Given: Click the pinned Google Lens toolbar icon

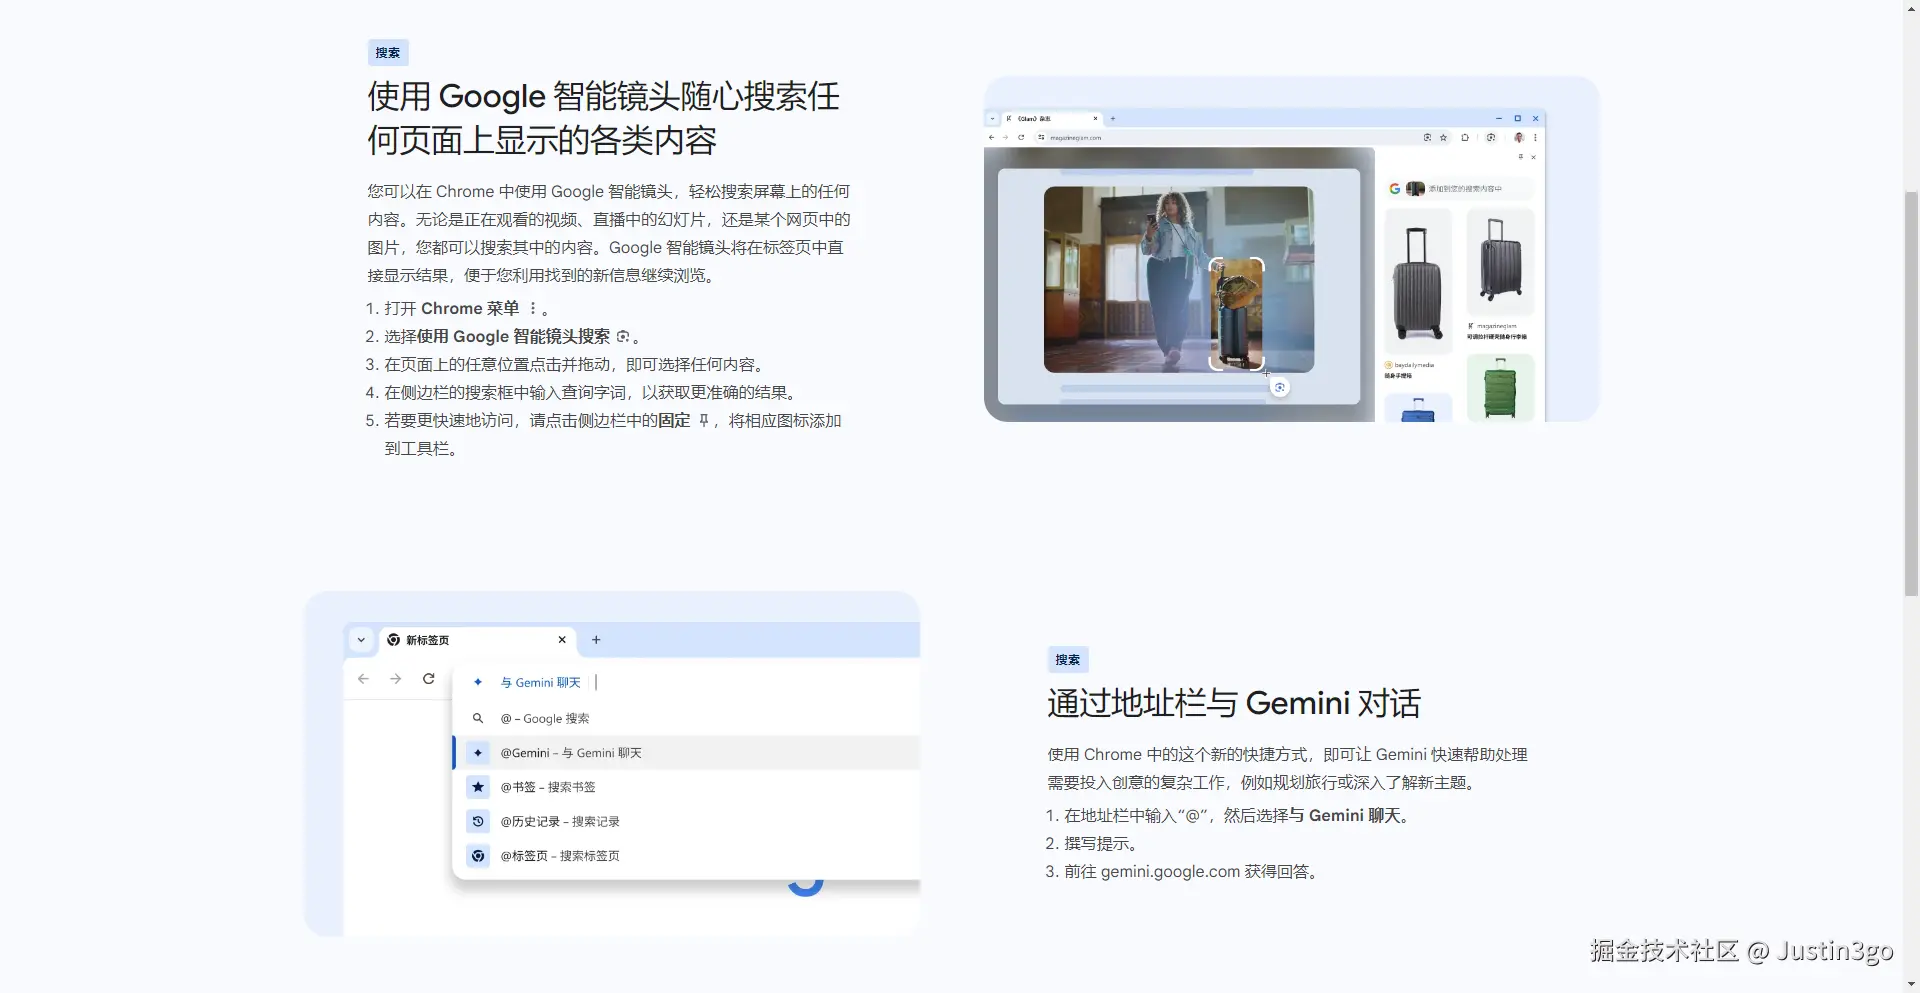Looking at the screenshot, I should point(1491,137).
